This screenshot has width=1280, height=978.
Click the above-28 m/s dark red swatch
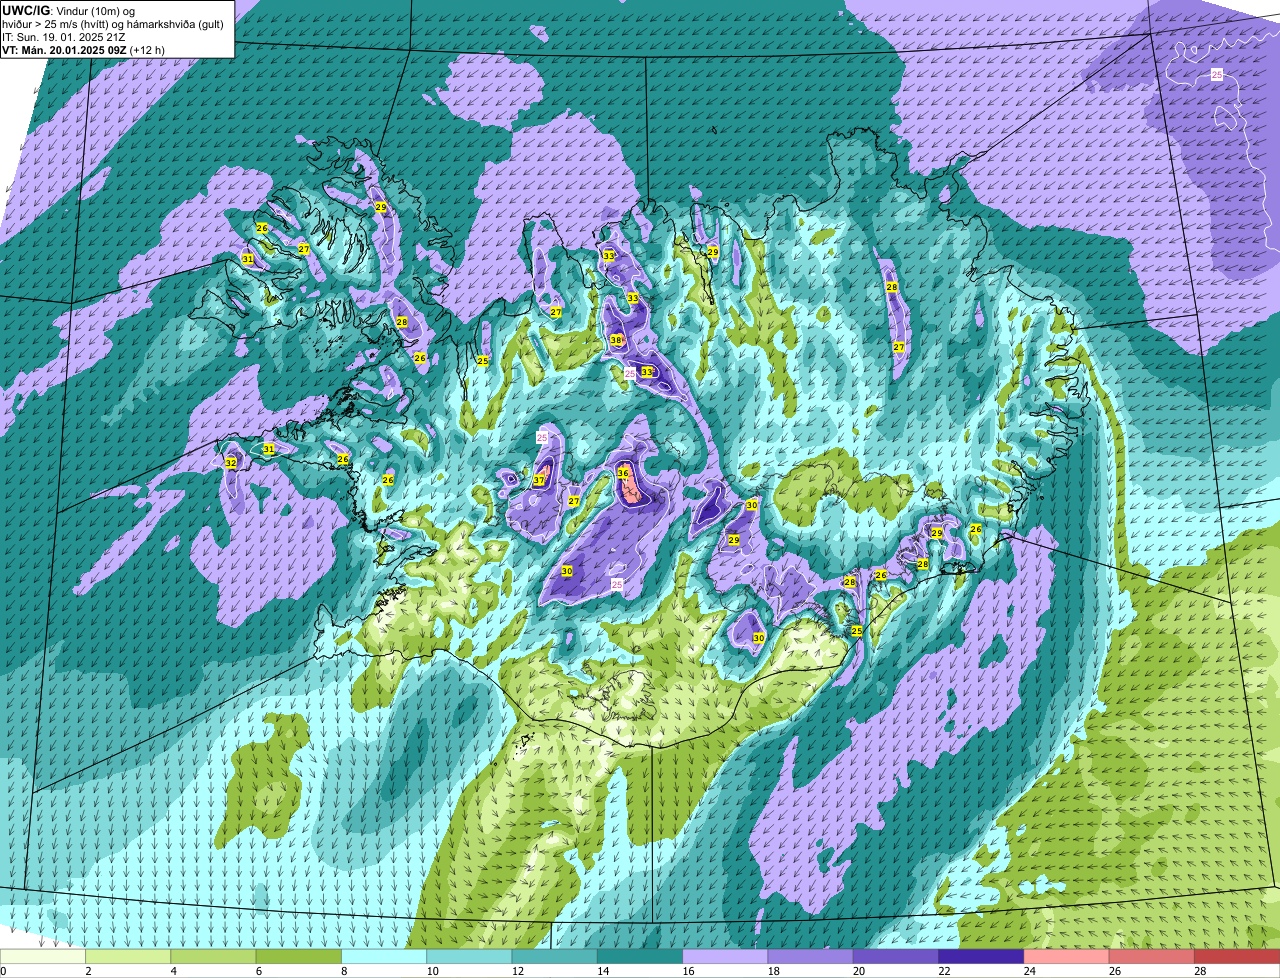click(x=1238, y=956)
